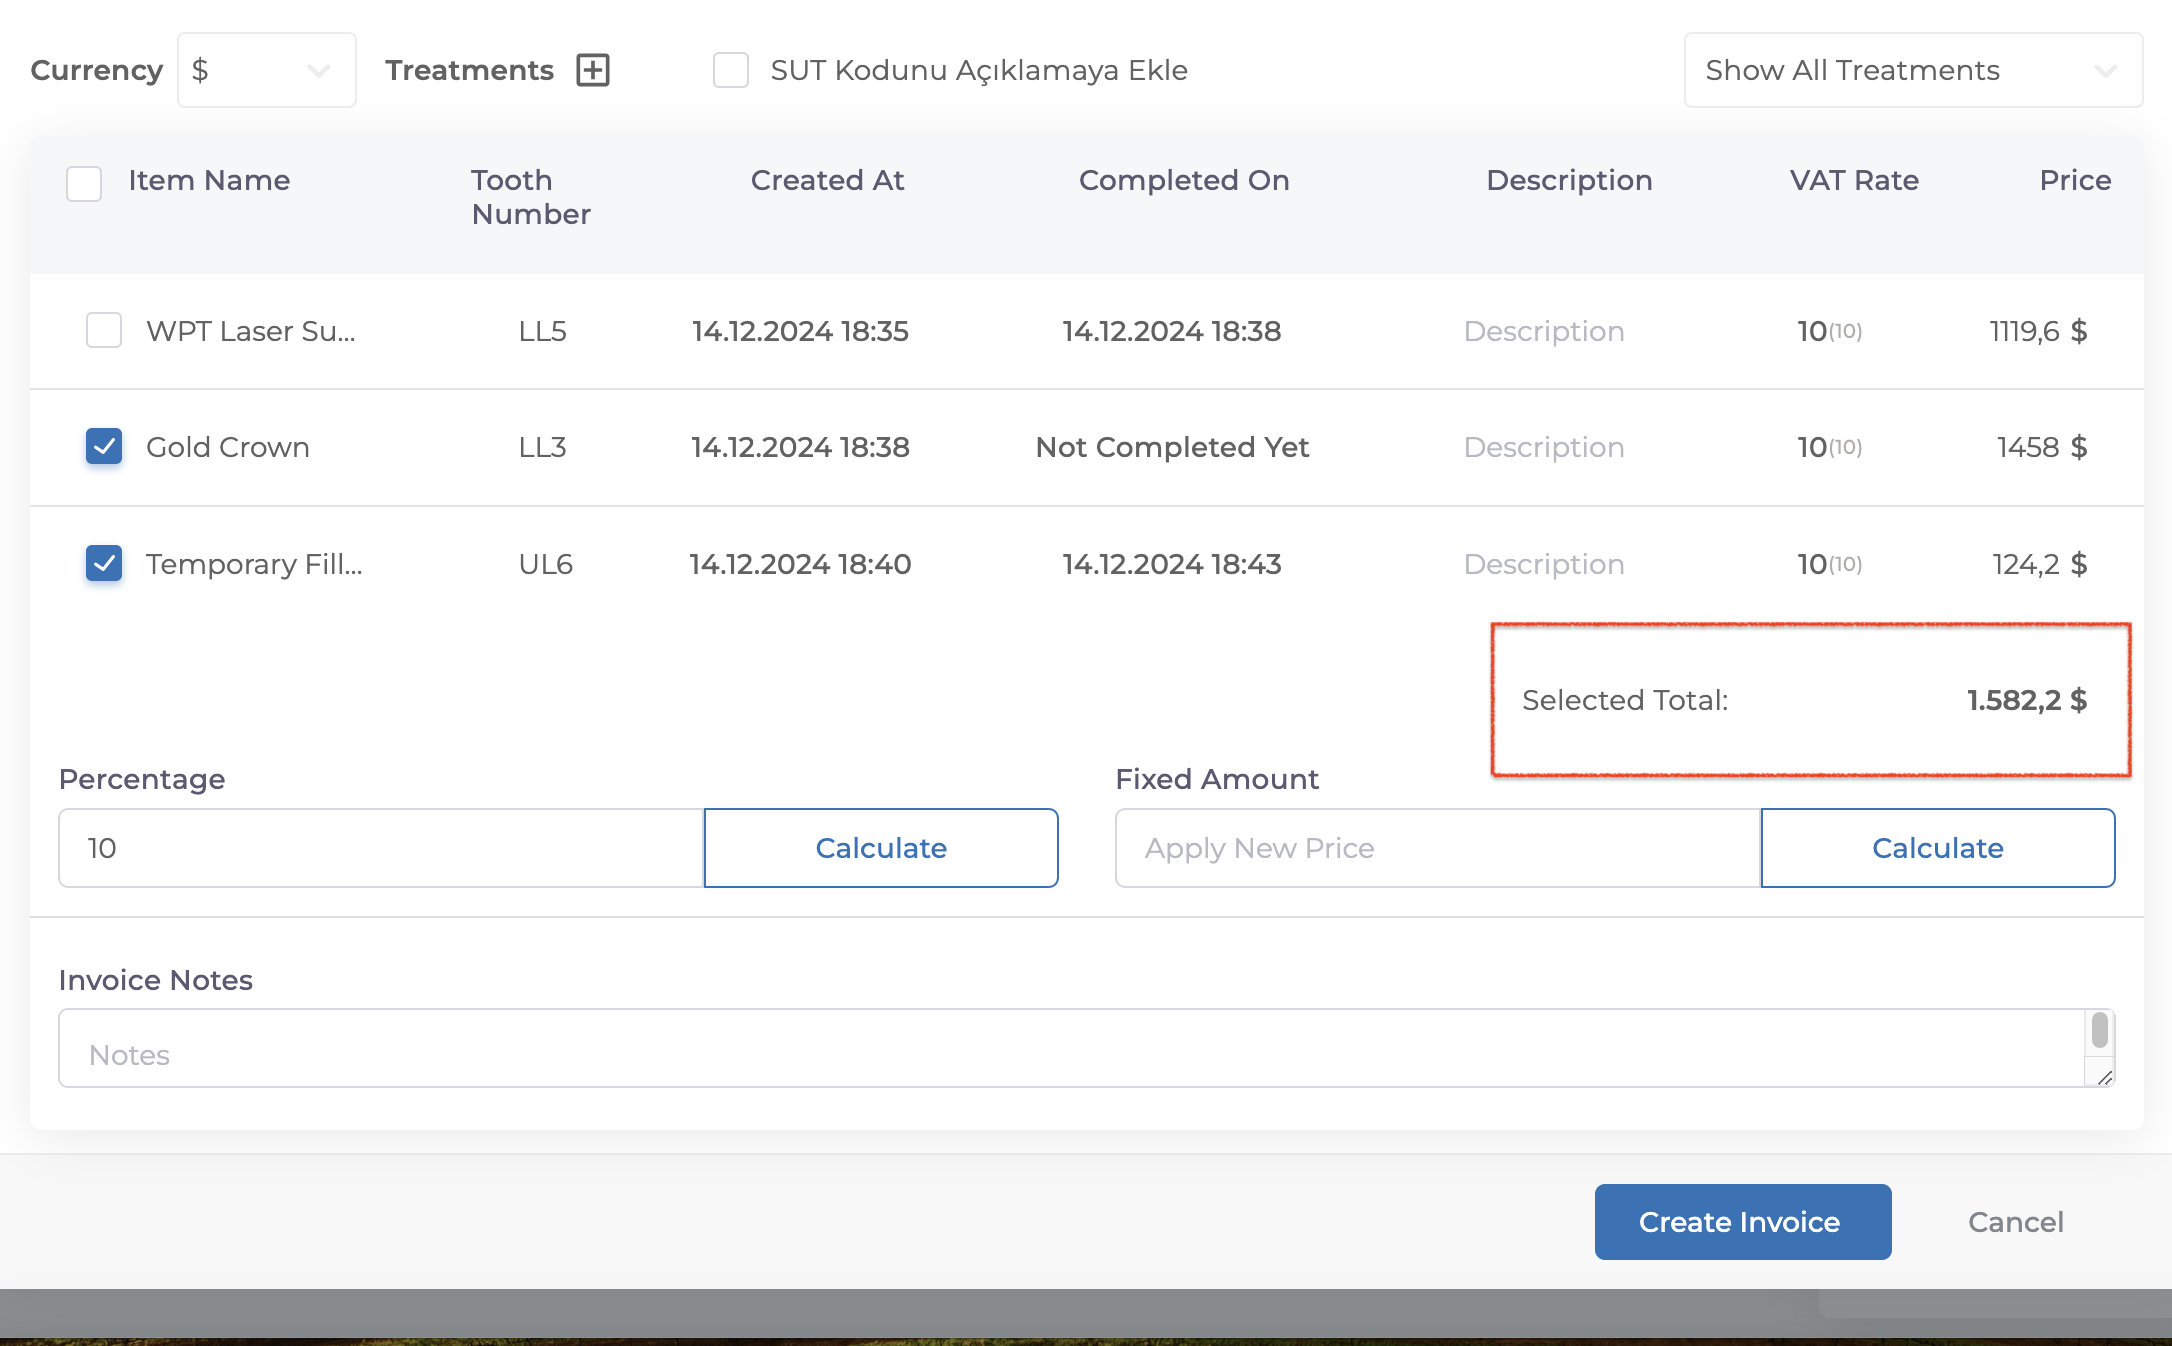Edit Description of Gold Crown row
Image resolution: width=2172 pixels, height=1346 pixels.
pyautogui.click(x=1543, y=447)
